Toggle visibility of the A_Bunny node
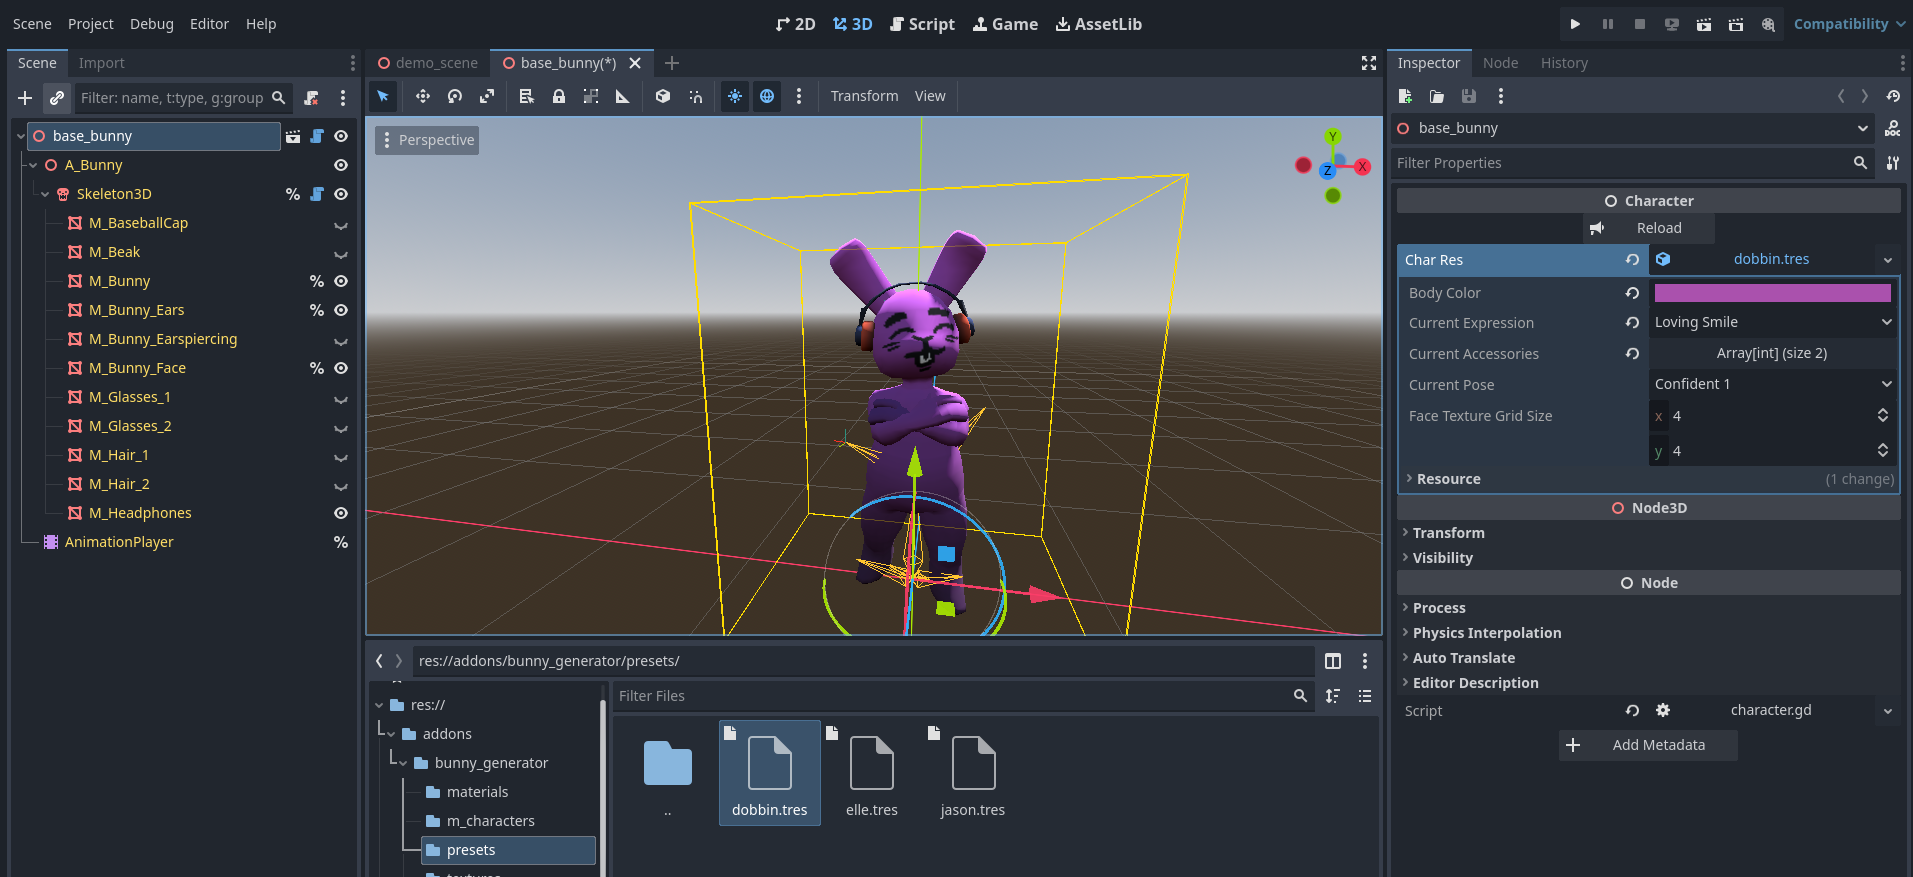 [x=341, y=165]
